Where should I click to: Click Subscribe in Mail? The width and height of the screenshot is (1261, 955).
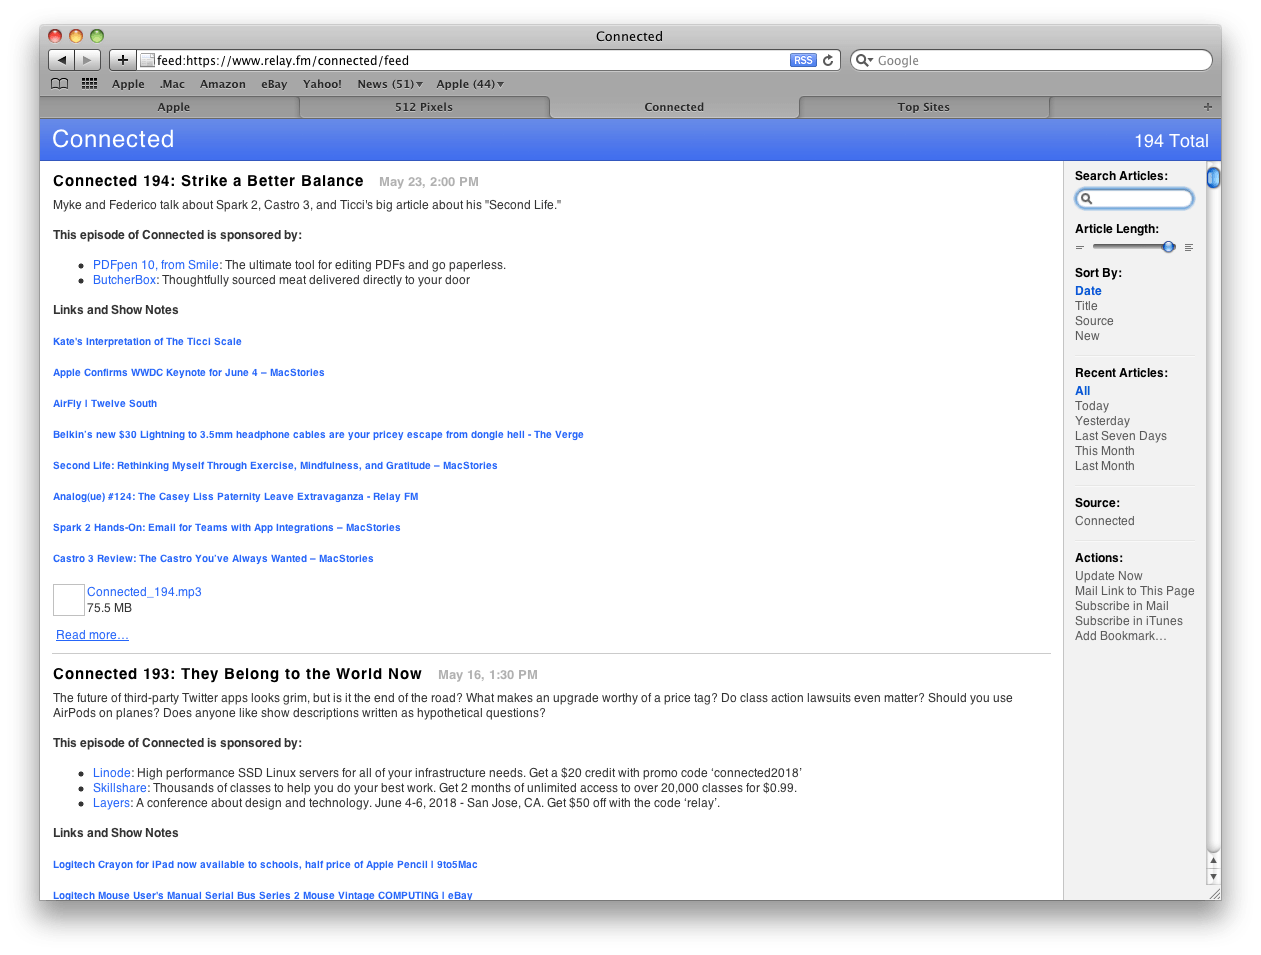coord(1122,606)
